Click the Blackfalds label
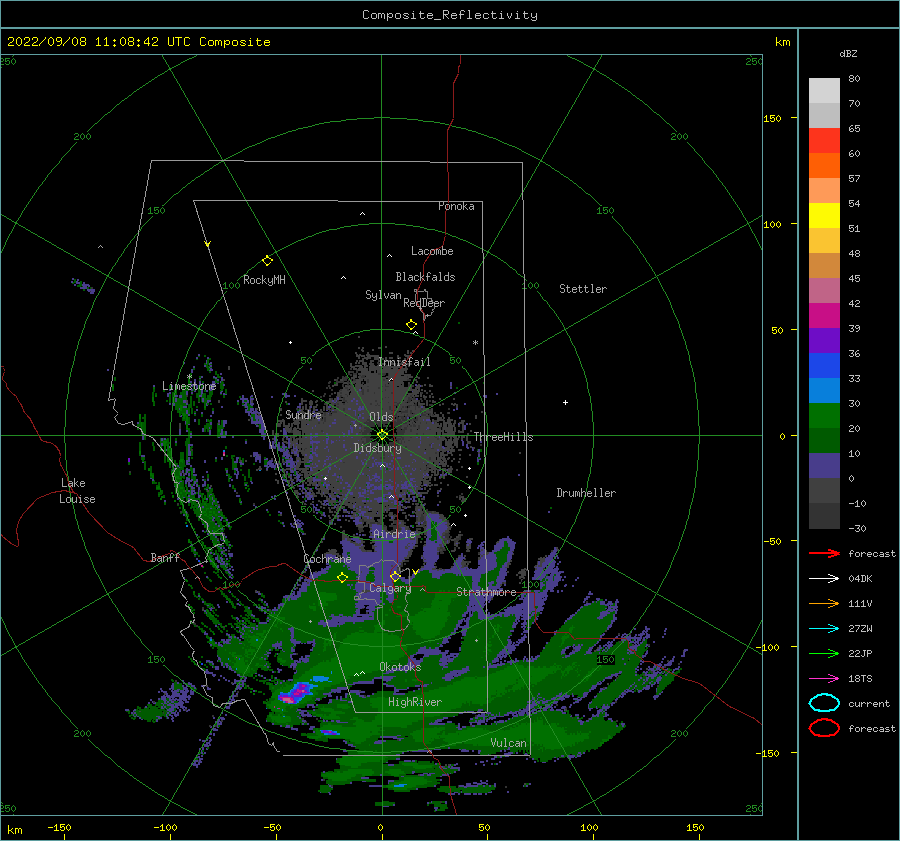The height and width of the screenshot is (841, 900). (x=425, y=277)
